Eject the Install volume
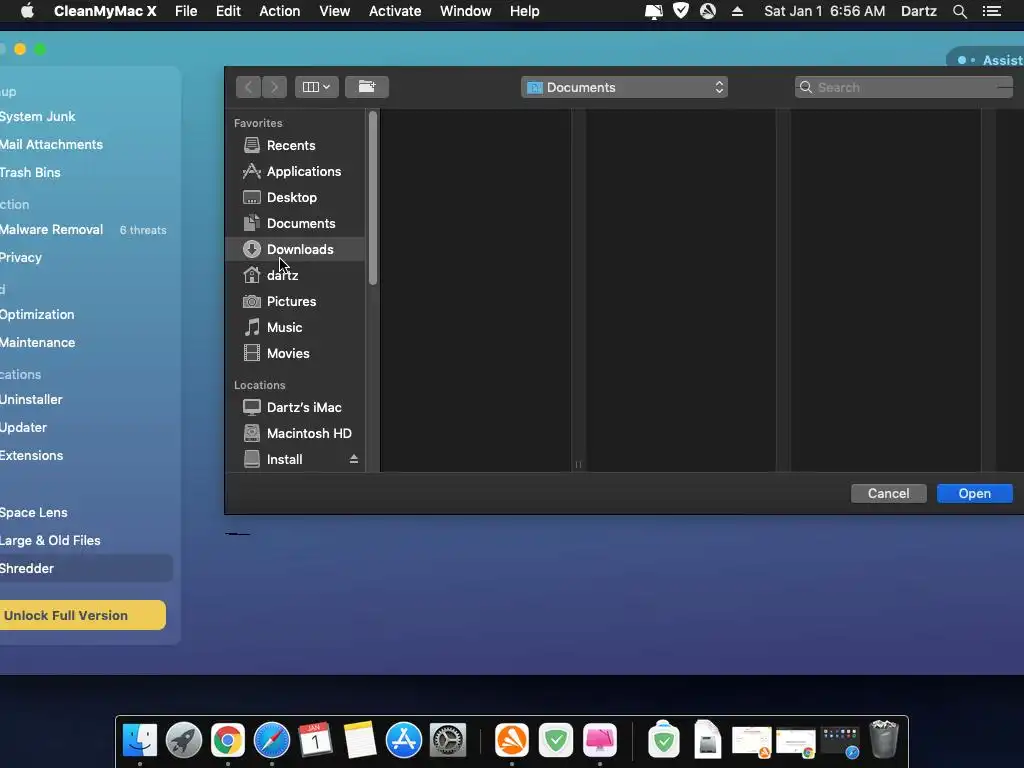Screen dimensions: 1024x768 coord(353,459)
